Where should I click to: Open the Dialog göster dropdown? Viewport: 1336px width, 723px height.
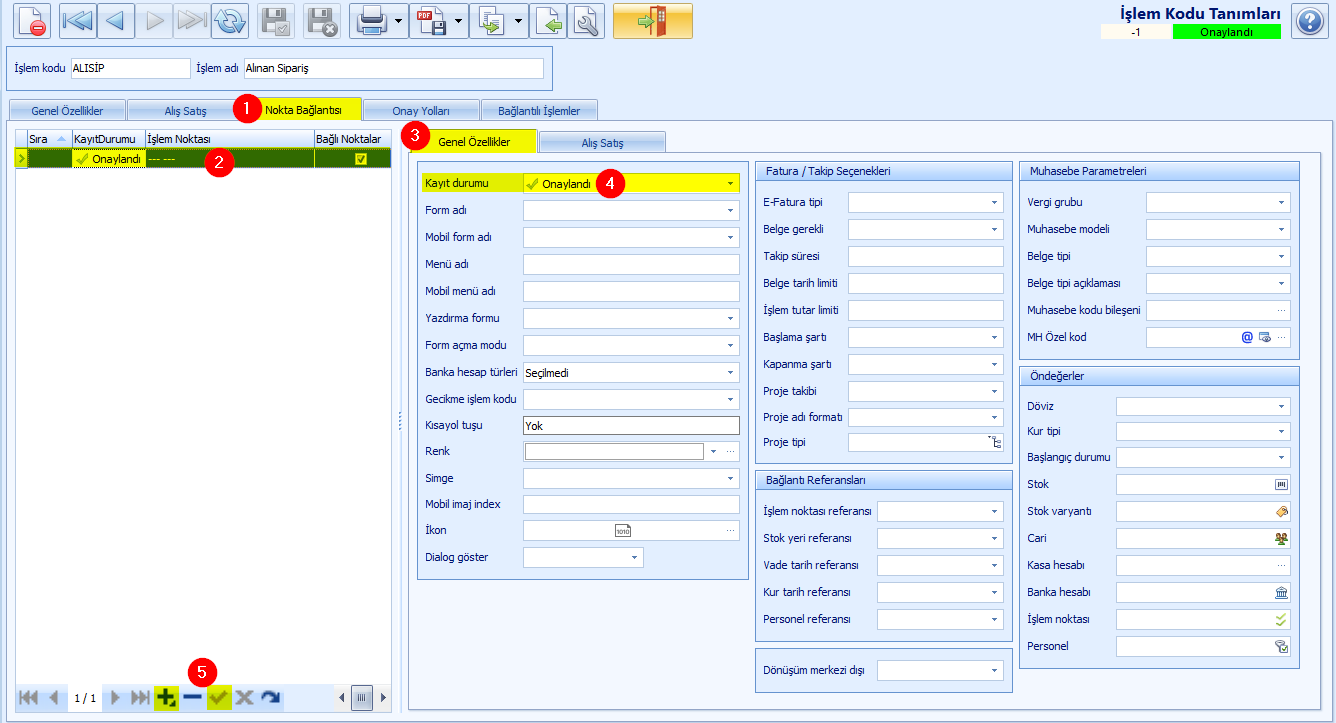pyautogui.click(x=634, y=557)
